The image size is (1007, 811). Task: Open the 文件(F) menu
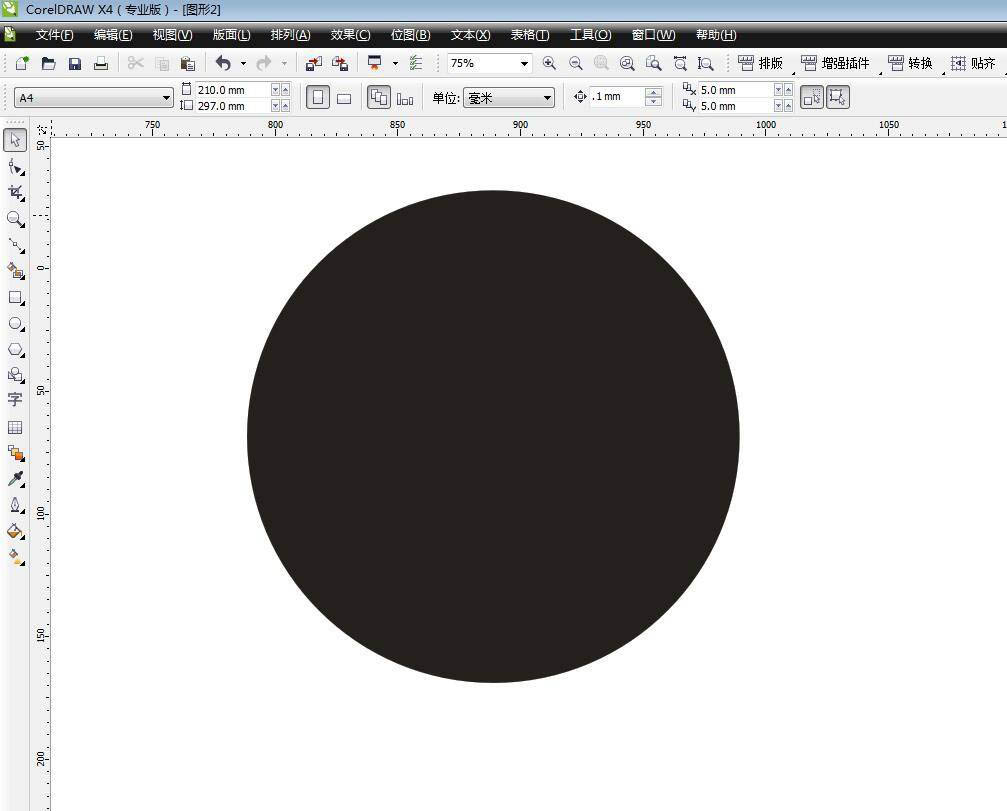pyautogui.click(x=54, y=35)
